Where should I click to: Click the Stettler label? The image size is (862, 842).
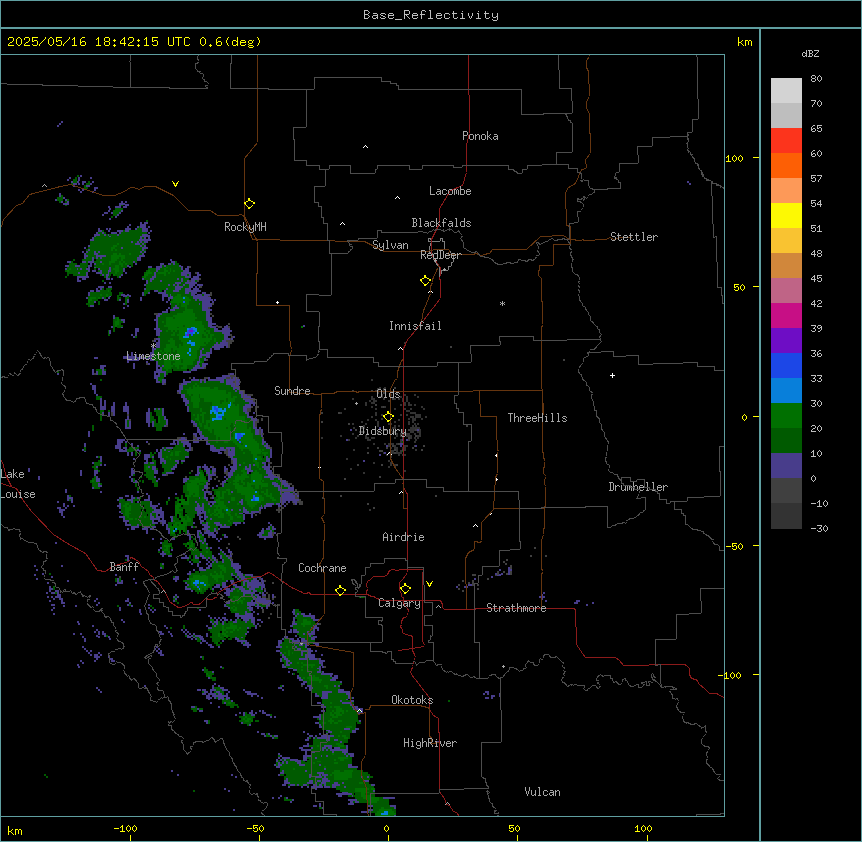click(633, 237)
